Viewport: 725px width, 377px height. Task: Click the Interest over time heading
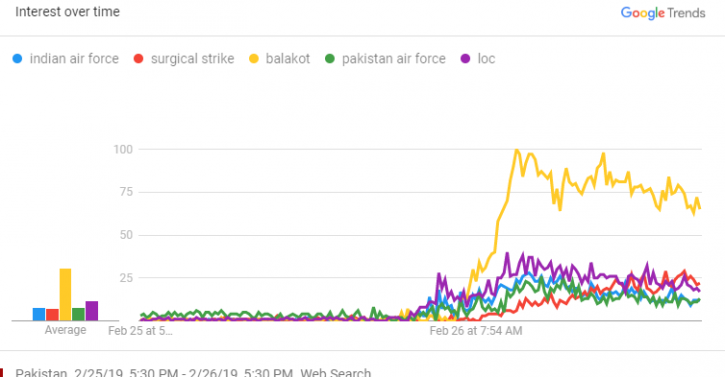point(68,12)
